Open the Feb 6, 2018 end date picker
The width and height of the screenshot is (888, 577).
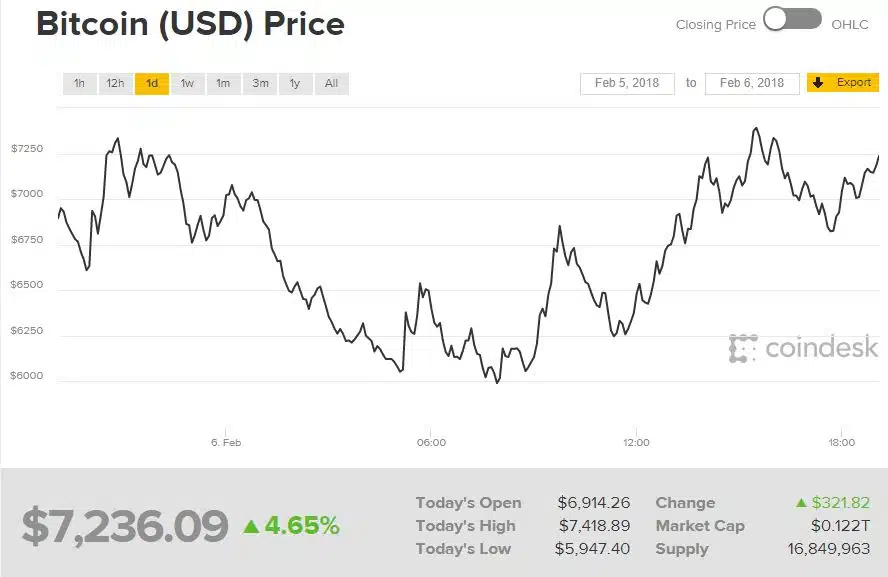[x=752, y=83]
